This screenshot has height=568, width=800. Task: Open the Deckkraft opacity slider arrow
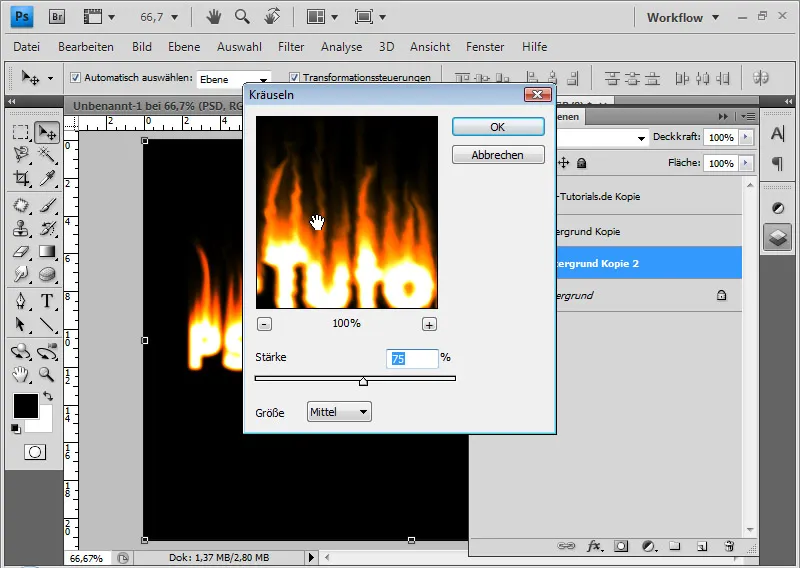tap(746, 137)
